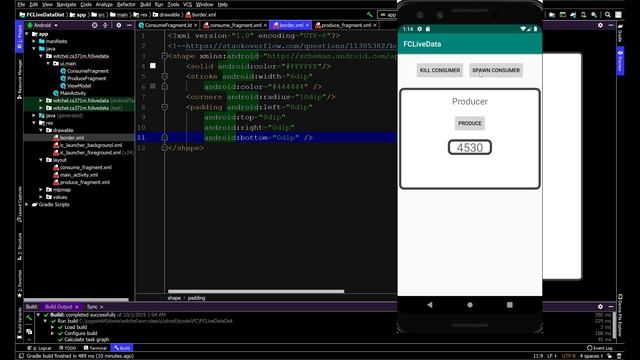Toggle Device File Explorer side tab
The width and height of the screenshot is (640, 360).
click(x=620, y=315)
